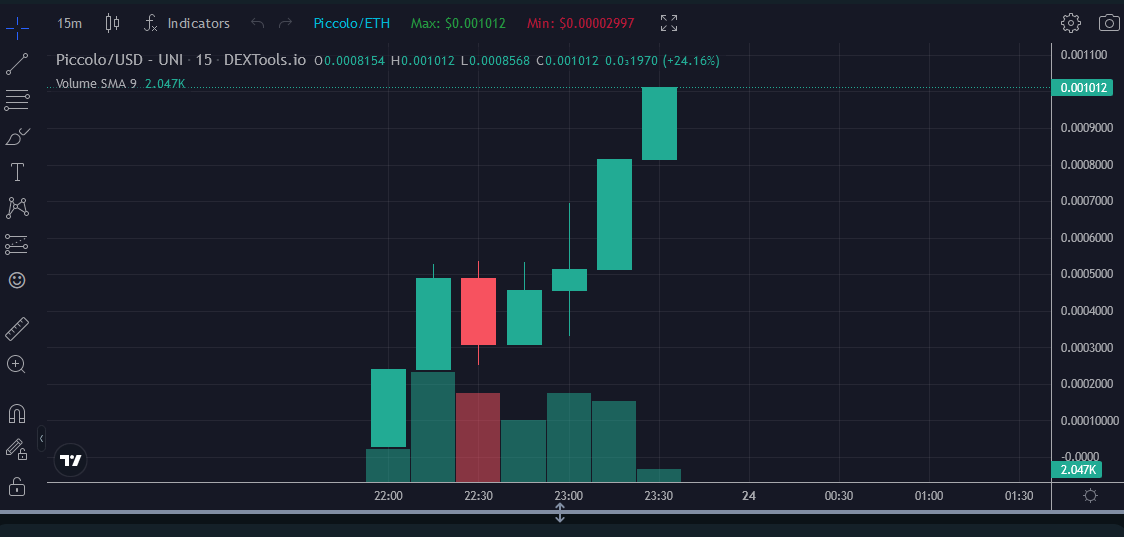Take a chart snapshot with camera icon
This screenshot has height=537, width=1124.
1109,23
